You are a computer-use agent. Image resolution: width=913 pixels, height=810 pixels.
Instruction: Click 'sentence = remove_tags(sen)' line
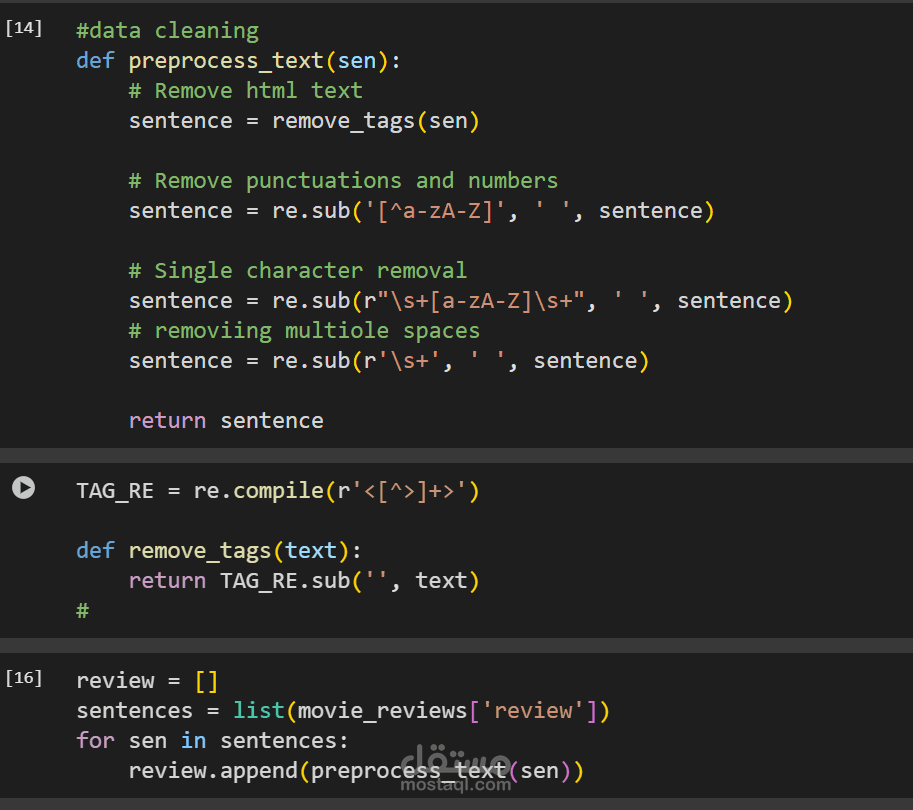point(304,121)
